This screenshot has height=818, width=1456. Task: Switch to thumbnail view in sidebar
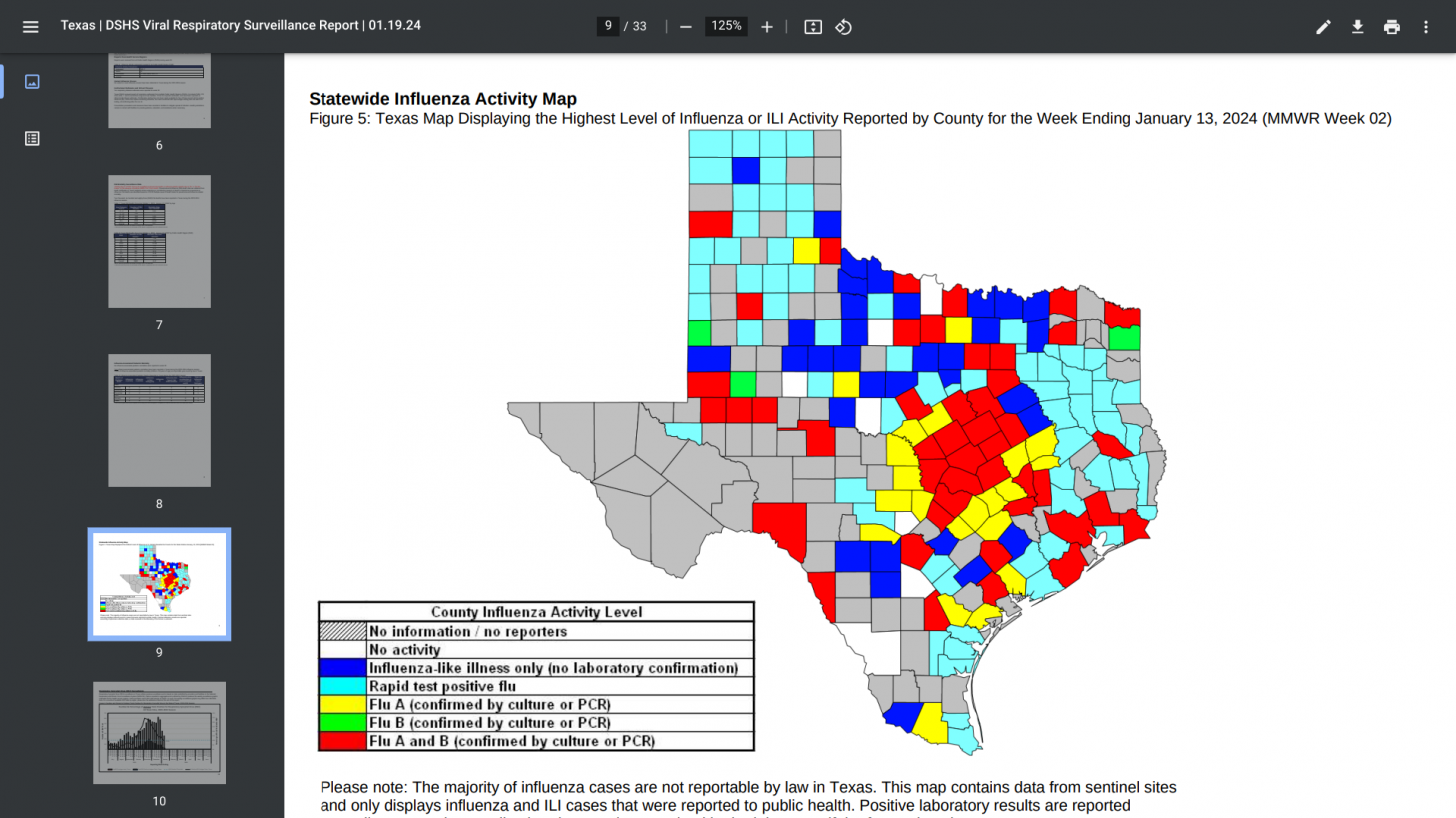click(32, 82)
